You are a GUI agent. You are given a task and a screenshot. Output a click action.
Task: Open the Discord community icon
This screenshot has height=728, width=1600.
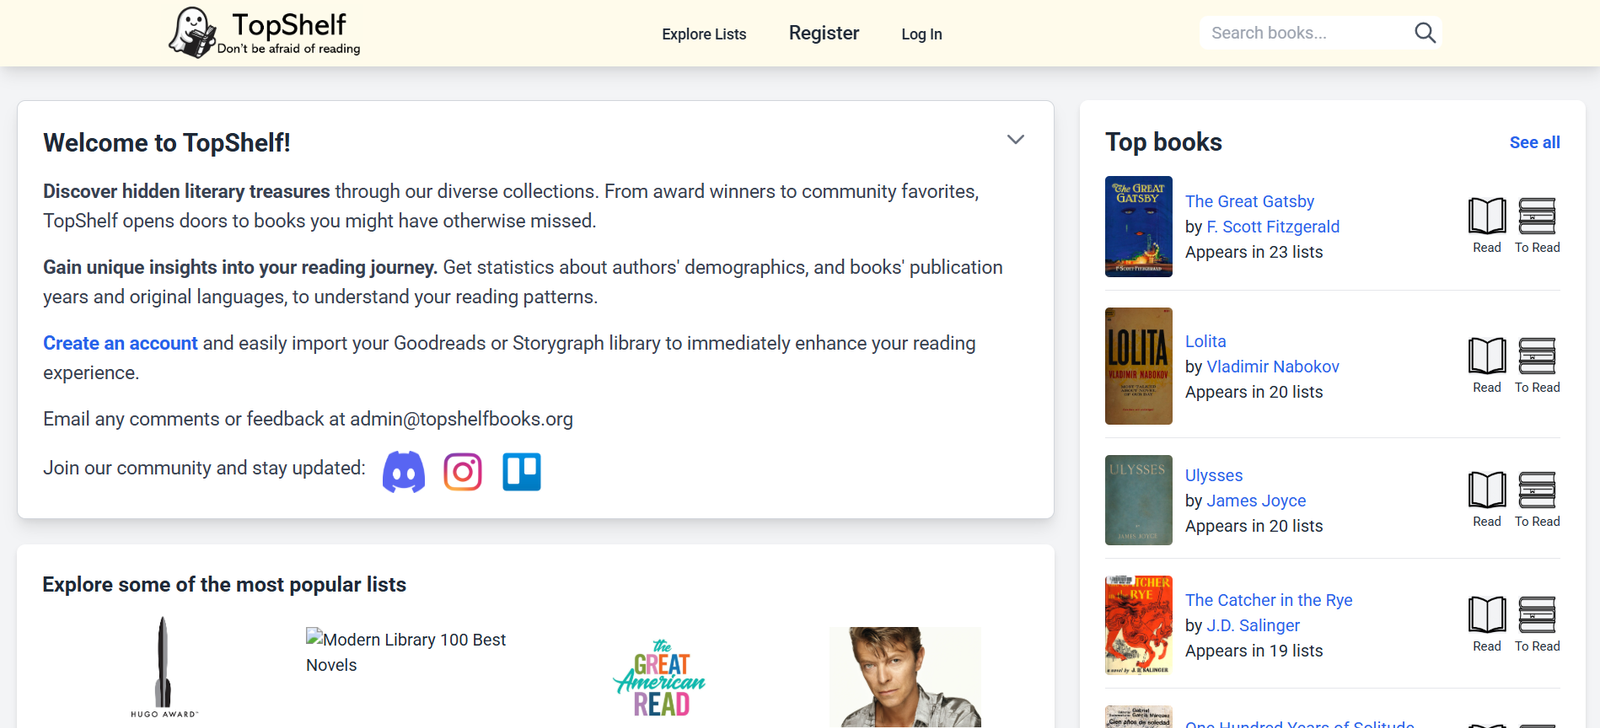(x=404, y=472)
